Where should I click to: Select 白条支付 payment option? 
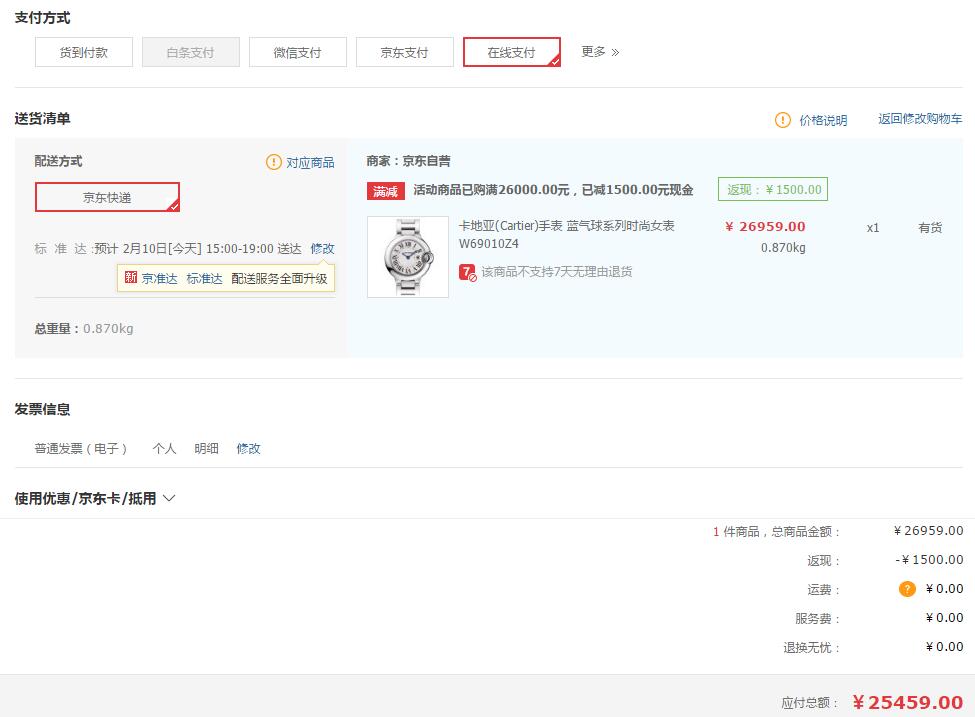(x=191, y=52)
